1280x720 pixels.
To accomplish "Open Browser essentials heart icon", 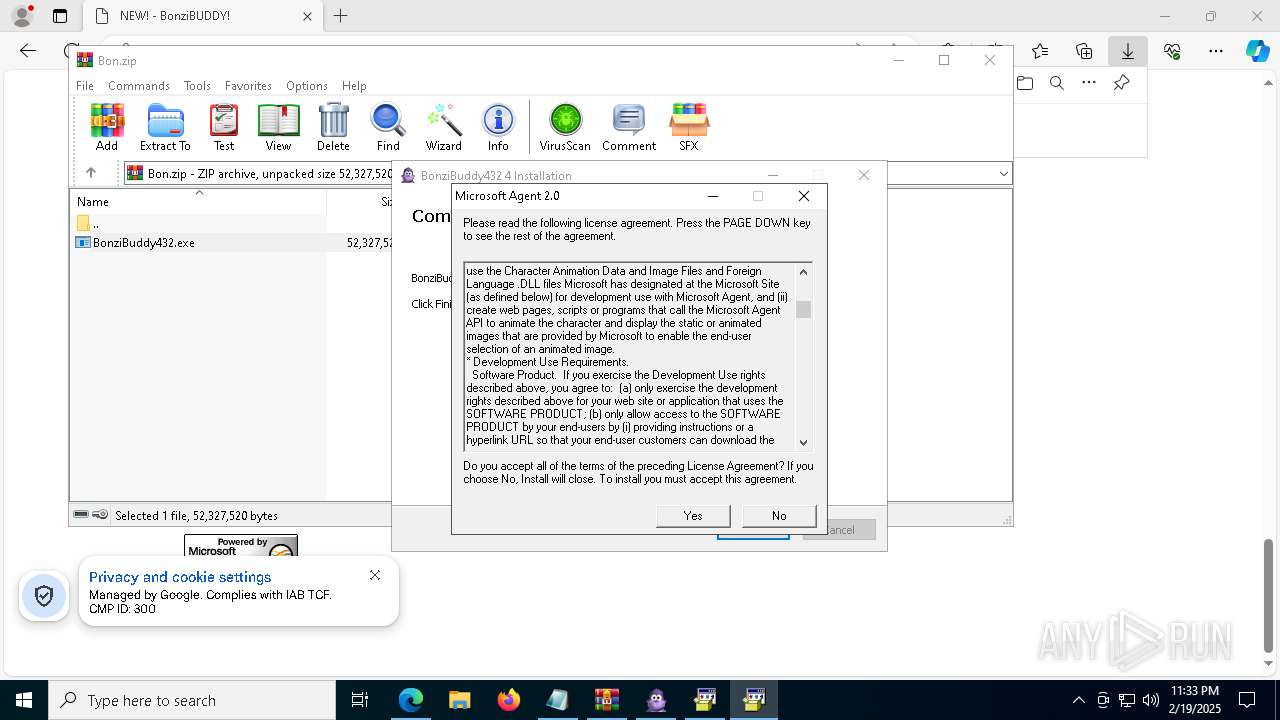I will pyautogui.click(x=1172, y=51).
